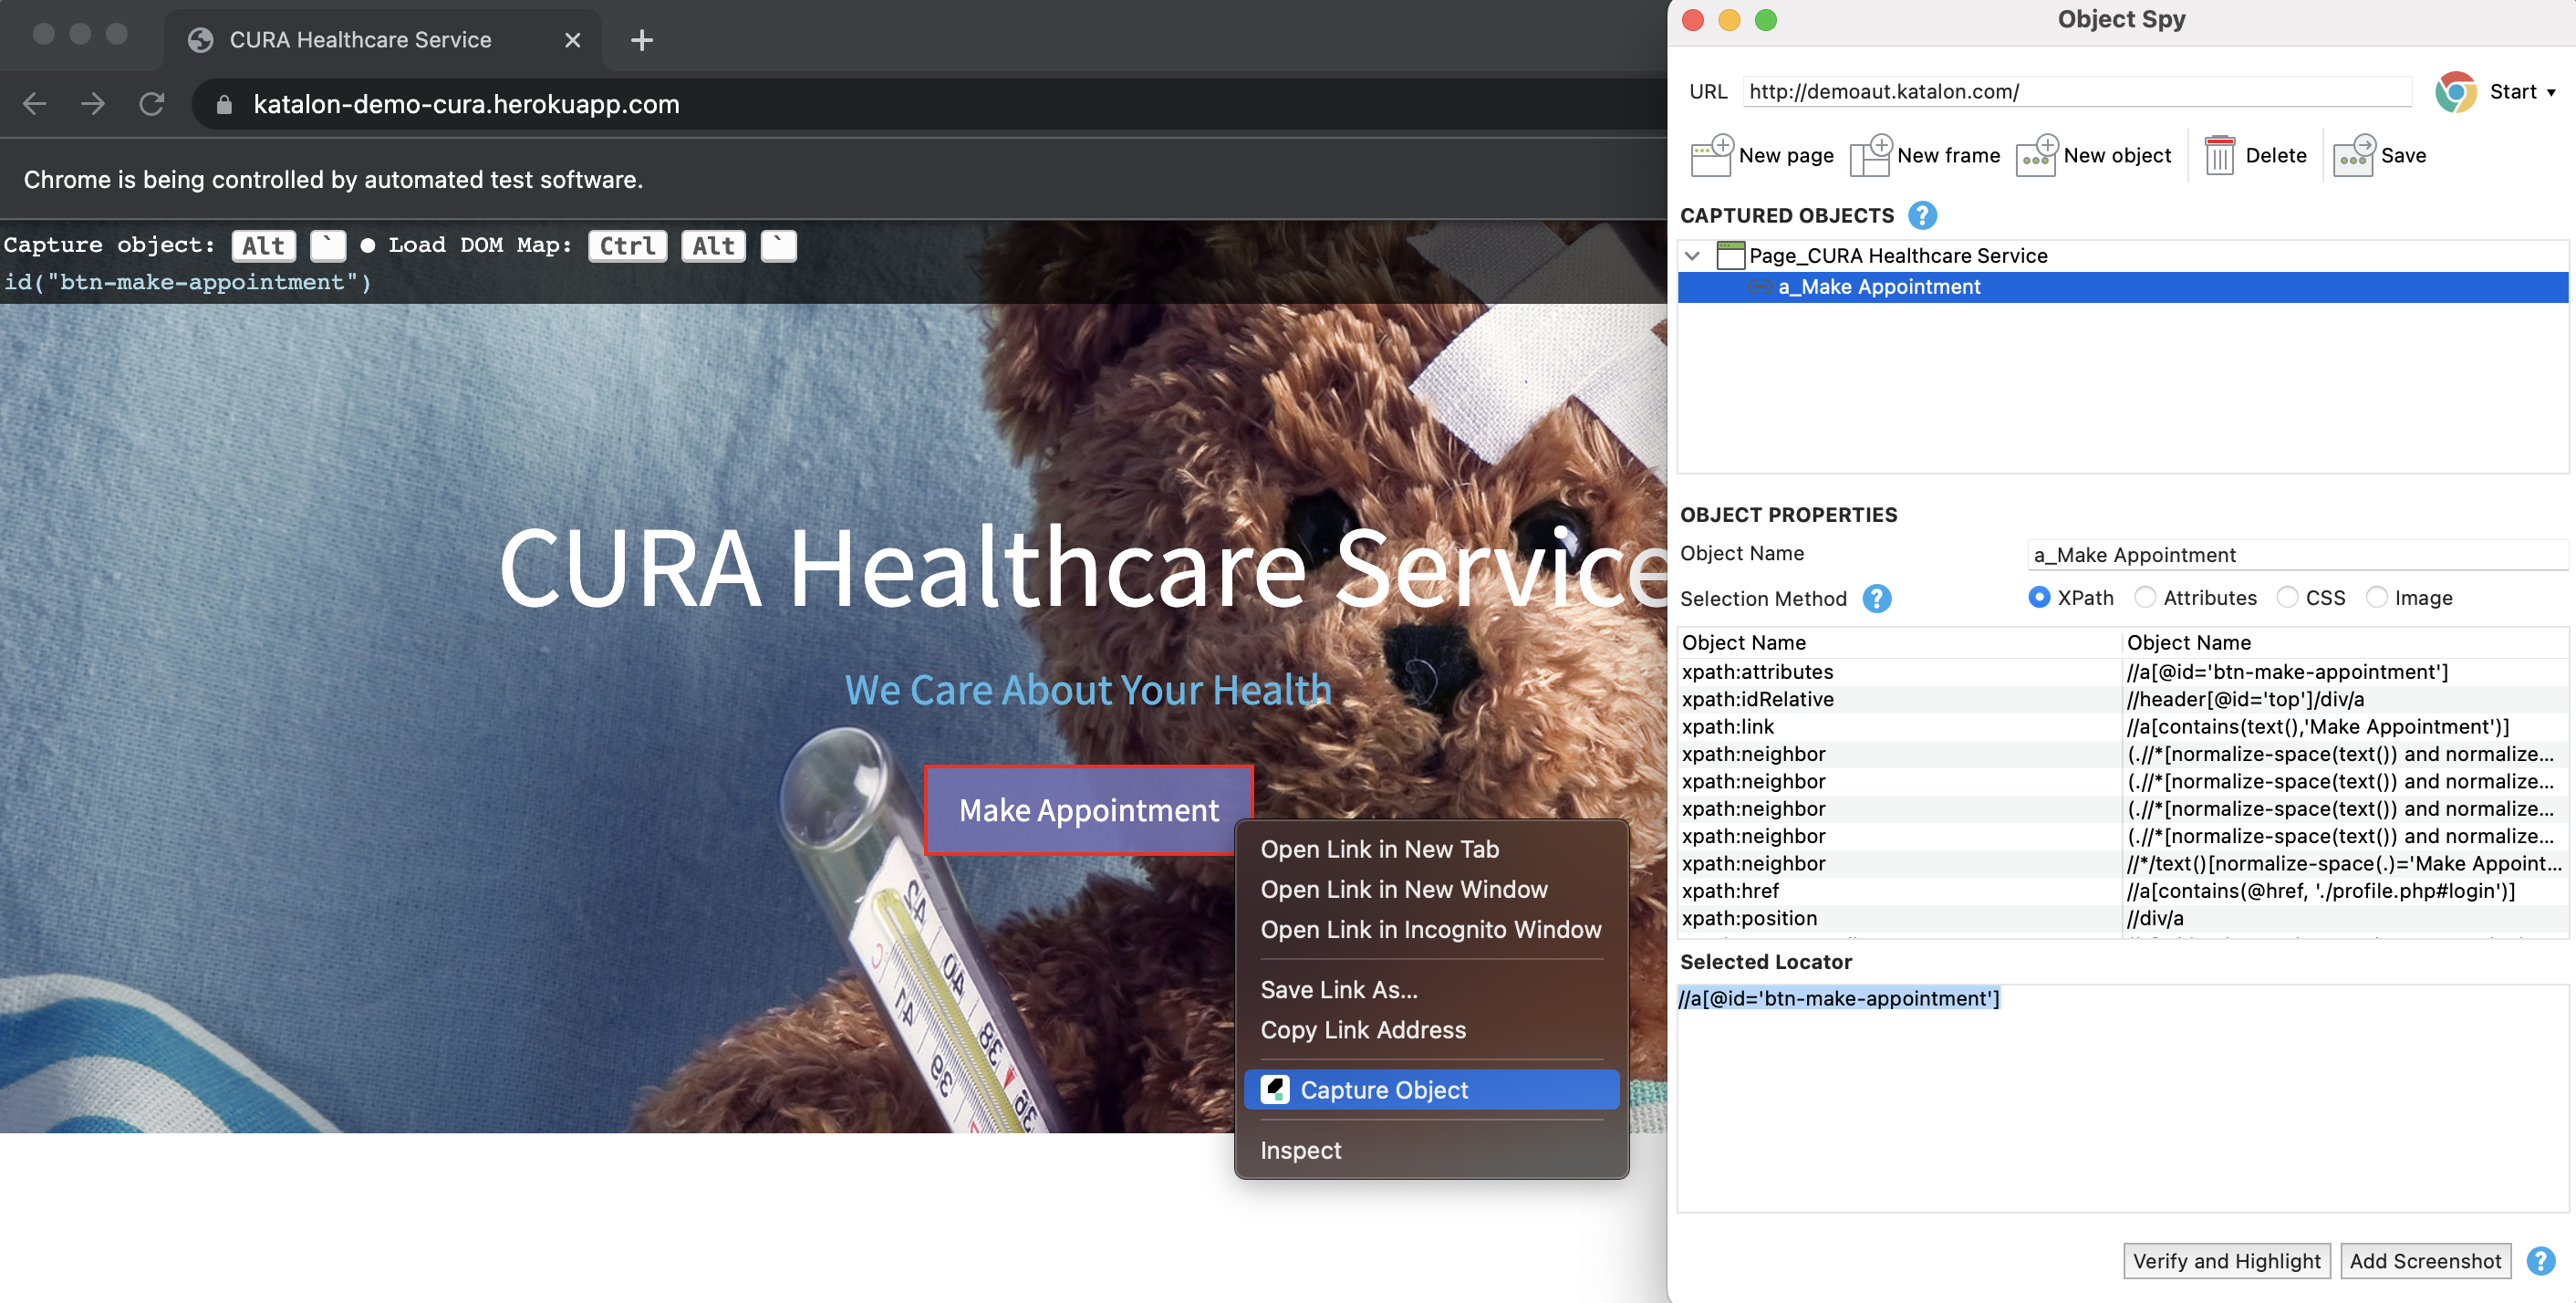Open a new Chrome tab
This screenshot has width=2576, height=1303.
tap(642, 40)
